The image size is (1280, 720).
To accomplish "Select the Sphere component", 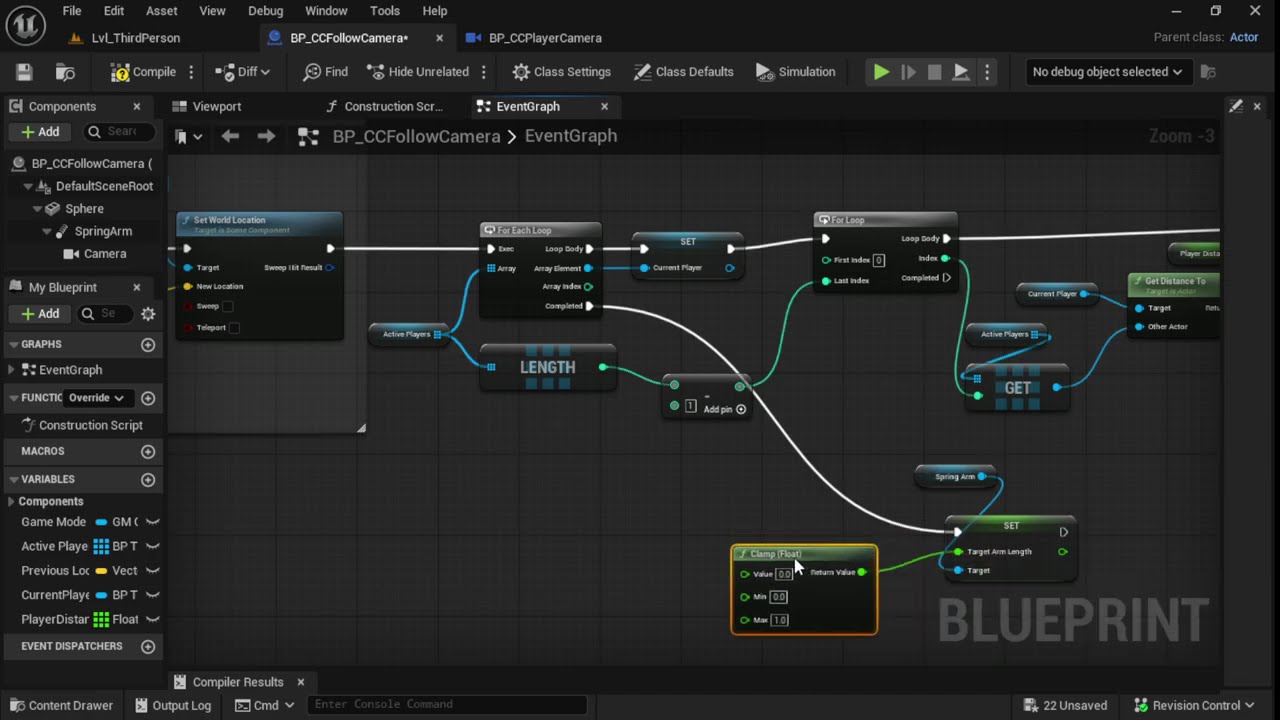I will pyautogui.click(x=84, y=208).
